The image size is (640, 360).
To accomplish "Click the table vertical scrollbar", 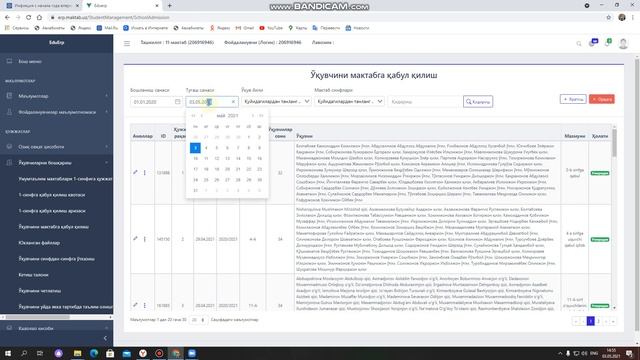I will pyautogui.click(x=614, y=142).
